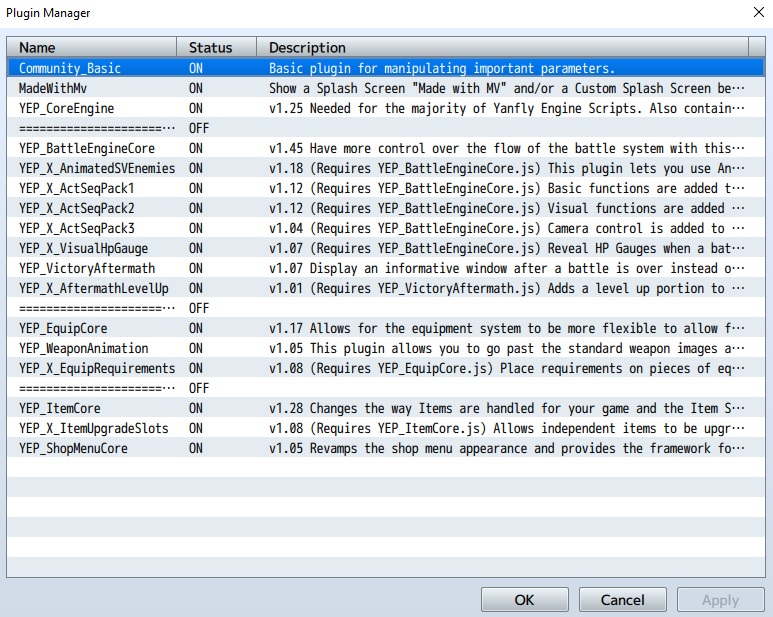This screenshot has height=617, width=773.
Task: Click the ON status of YEP_ShopMenuCore
Action: [x=196, y=448]
